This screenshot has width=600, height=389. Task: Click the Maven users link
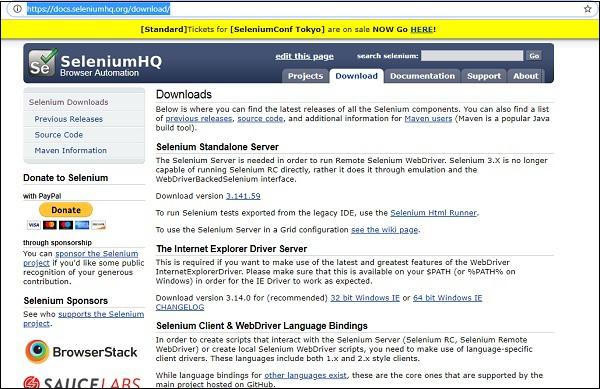coord(428,119)
